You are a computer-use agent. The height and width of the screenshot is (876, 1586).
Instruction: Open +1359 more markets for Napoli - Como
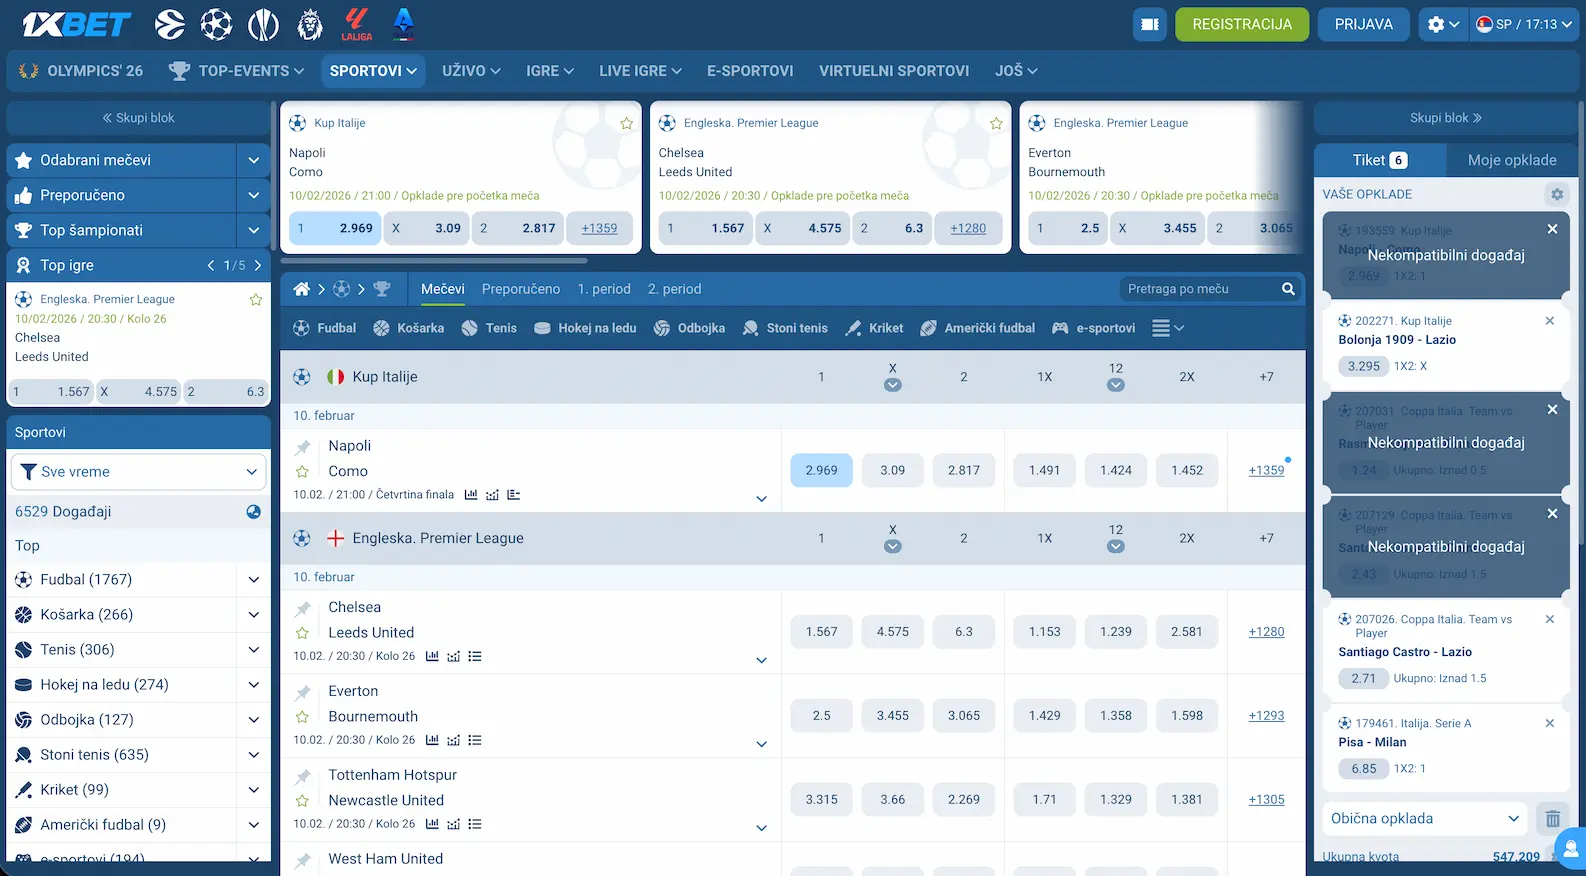1266,470
